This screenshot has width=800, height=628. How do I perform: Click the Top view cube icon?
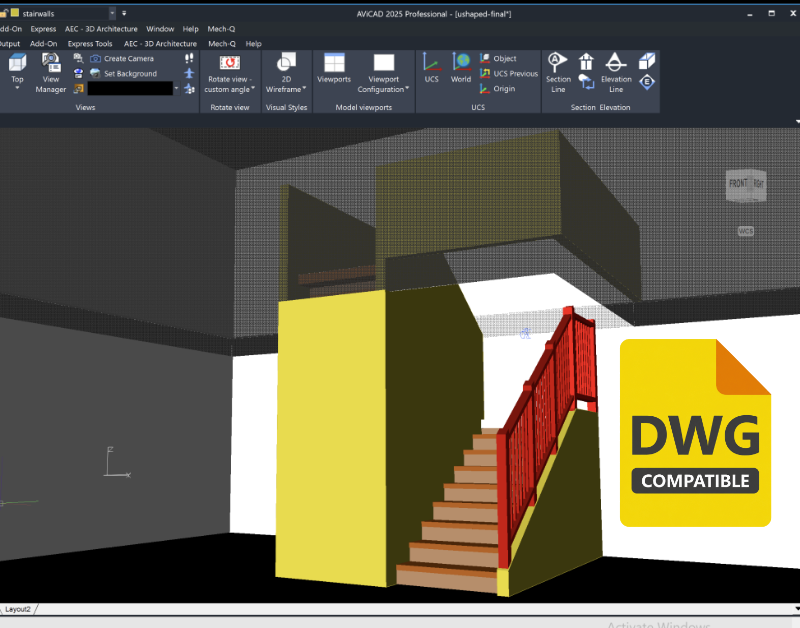(17, 62)
